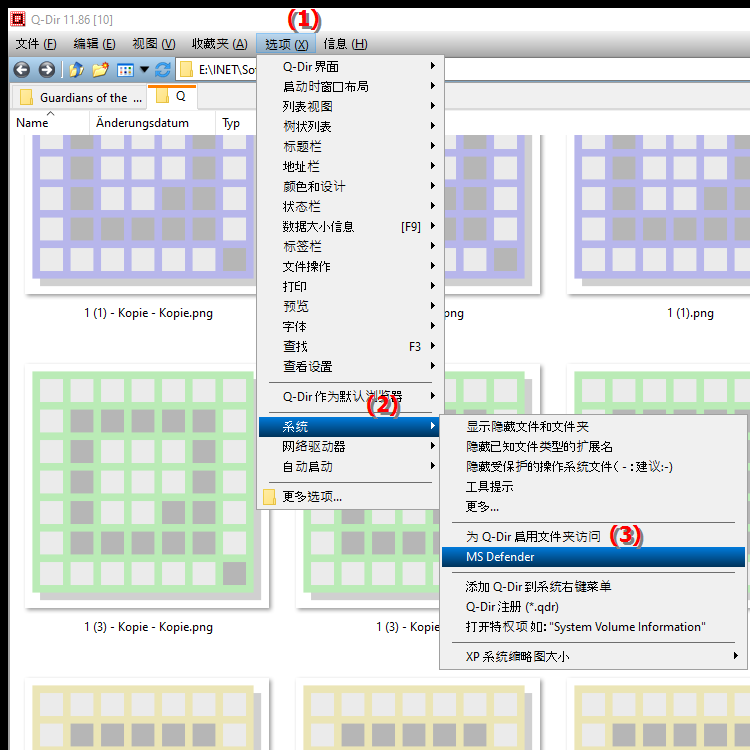Screen dimensions: 750x750
Task: Choose the MS Defender menu item
Action: tap(593, 557)
